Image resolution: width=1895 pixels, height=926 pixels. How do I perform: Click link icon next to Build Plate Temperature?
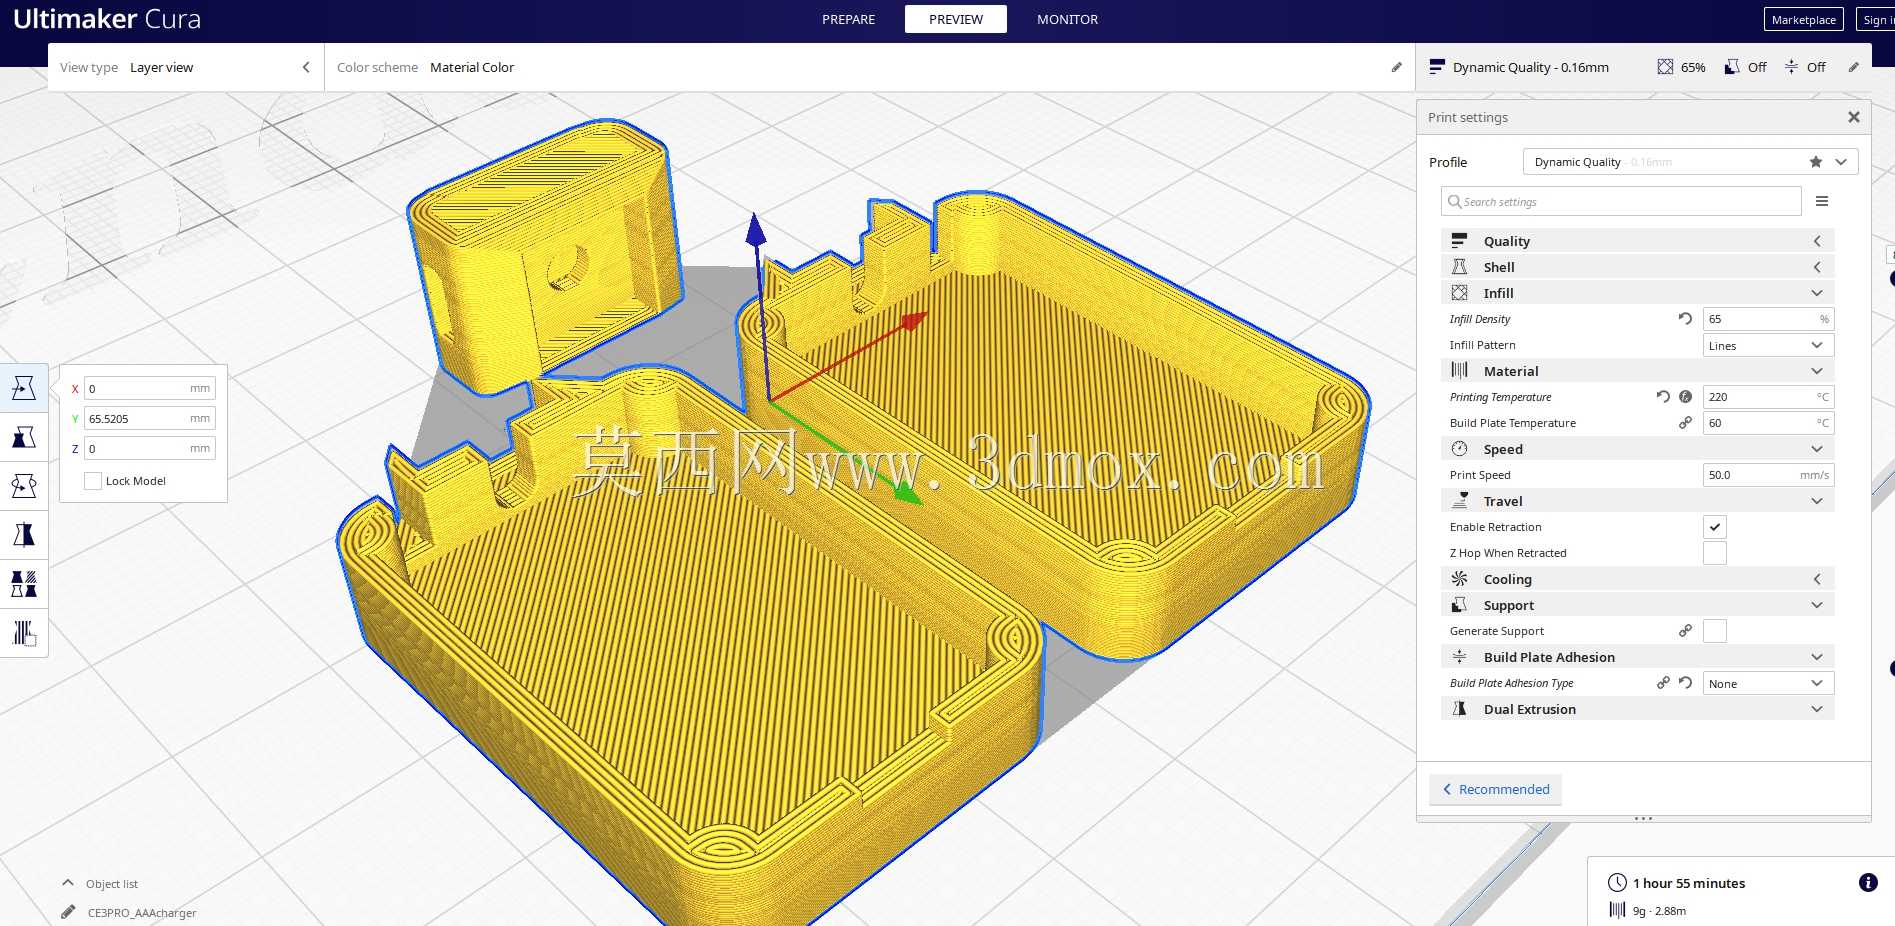pos(1685,423)
